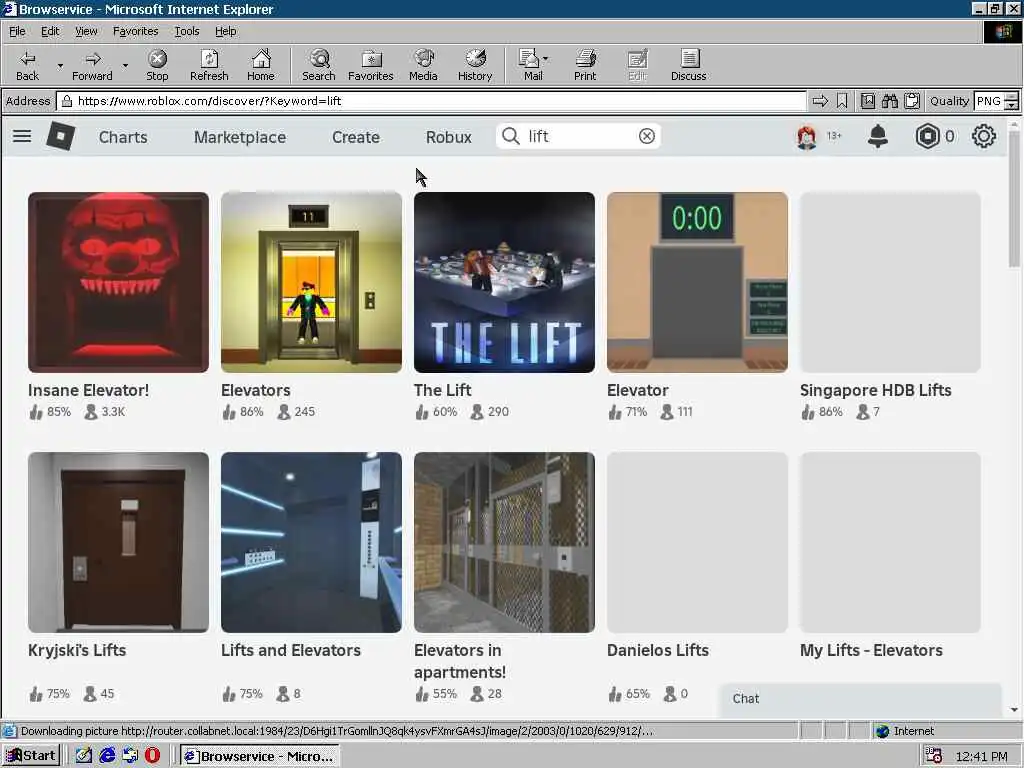Open the Search toolbar button

[x=319, y=65]
